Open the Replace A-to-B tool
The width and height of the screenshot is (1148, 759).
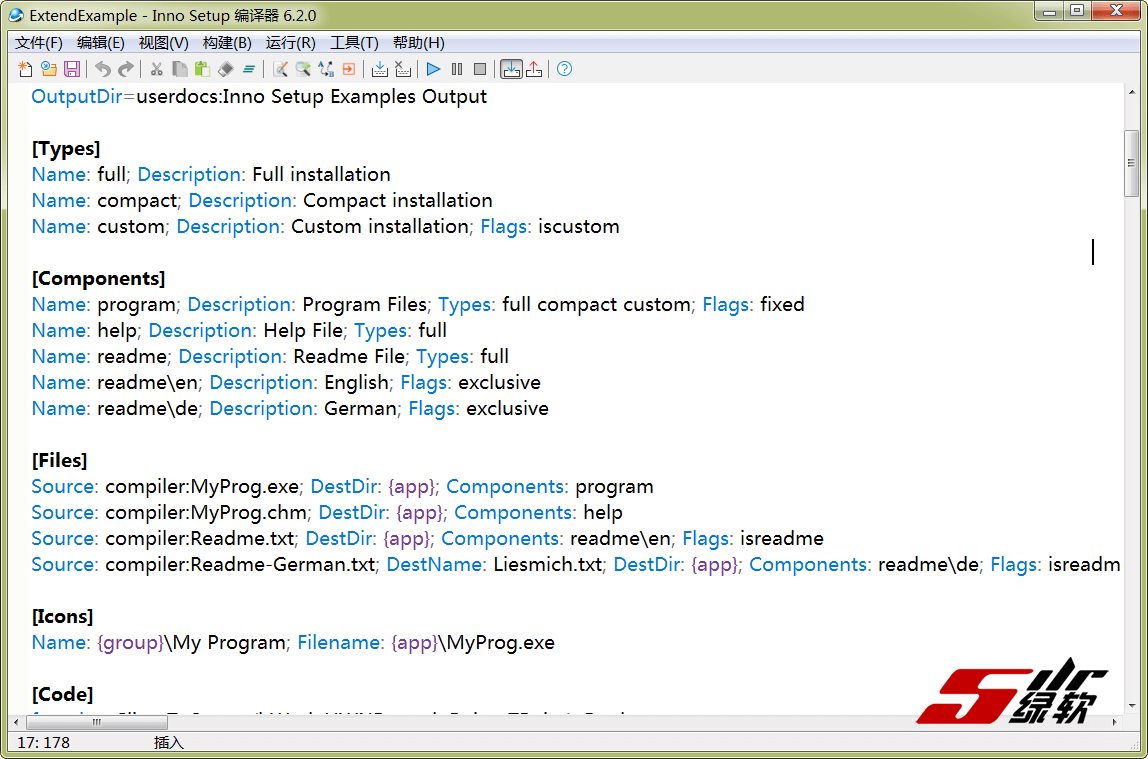point(326,70)
